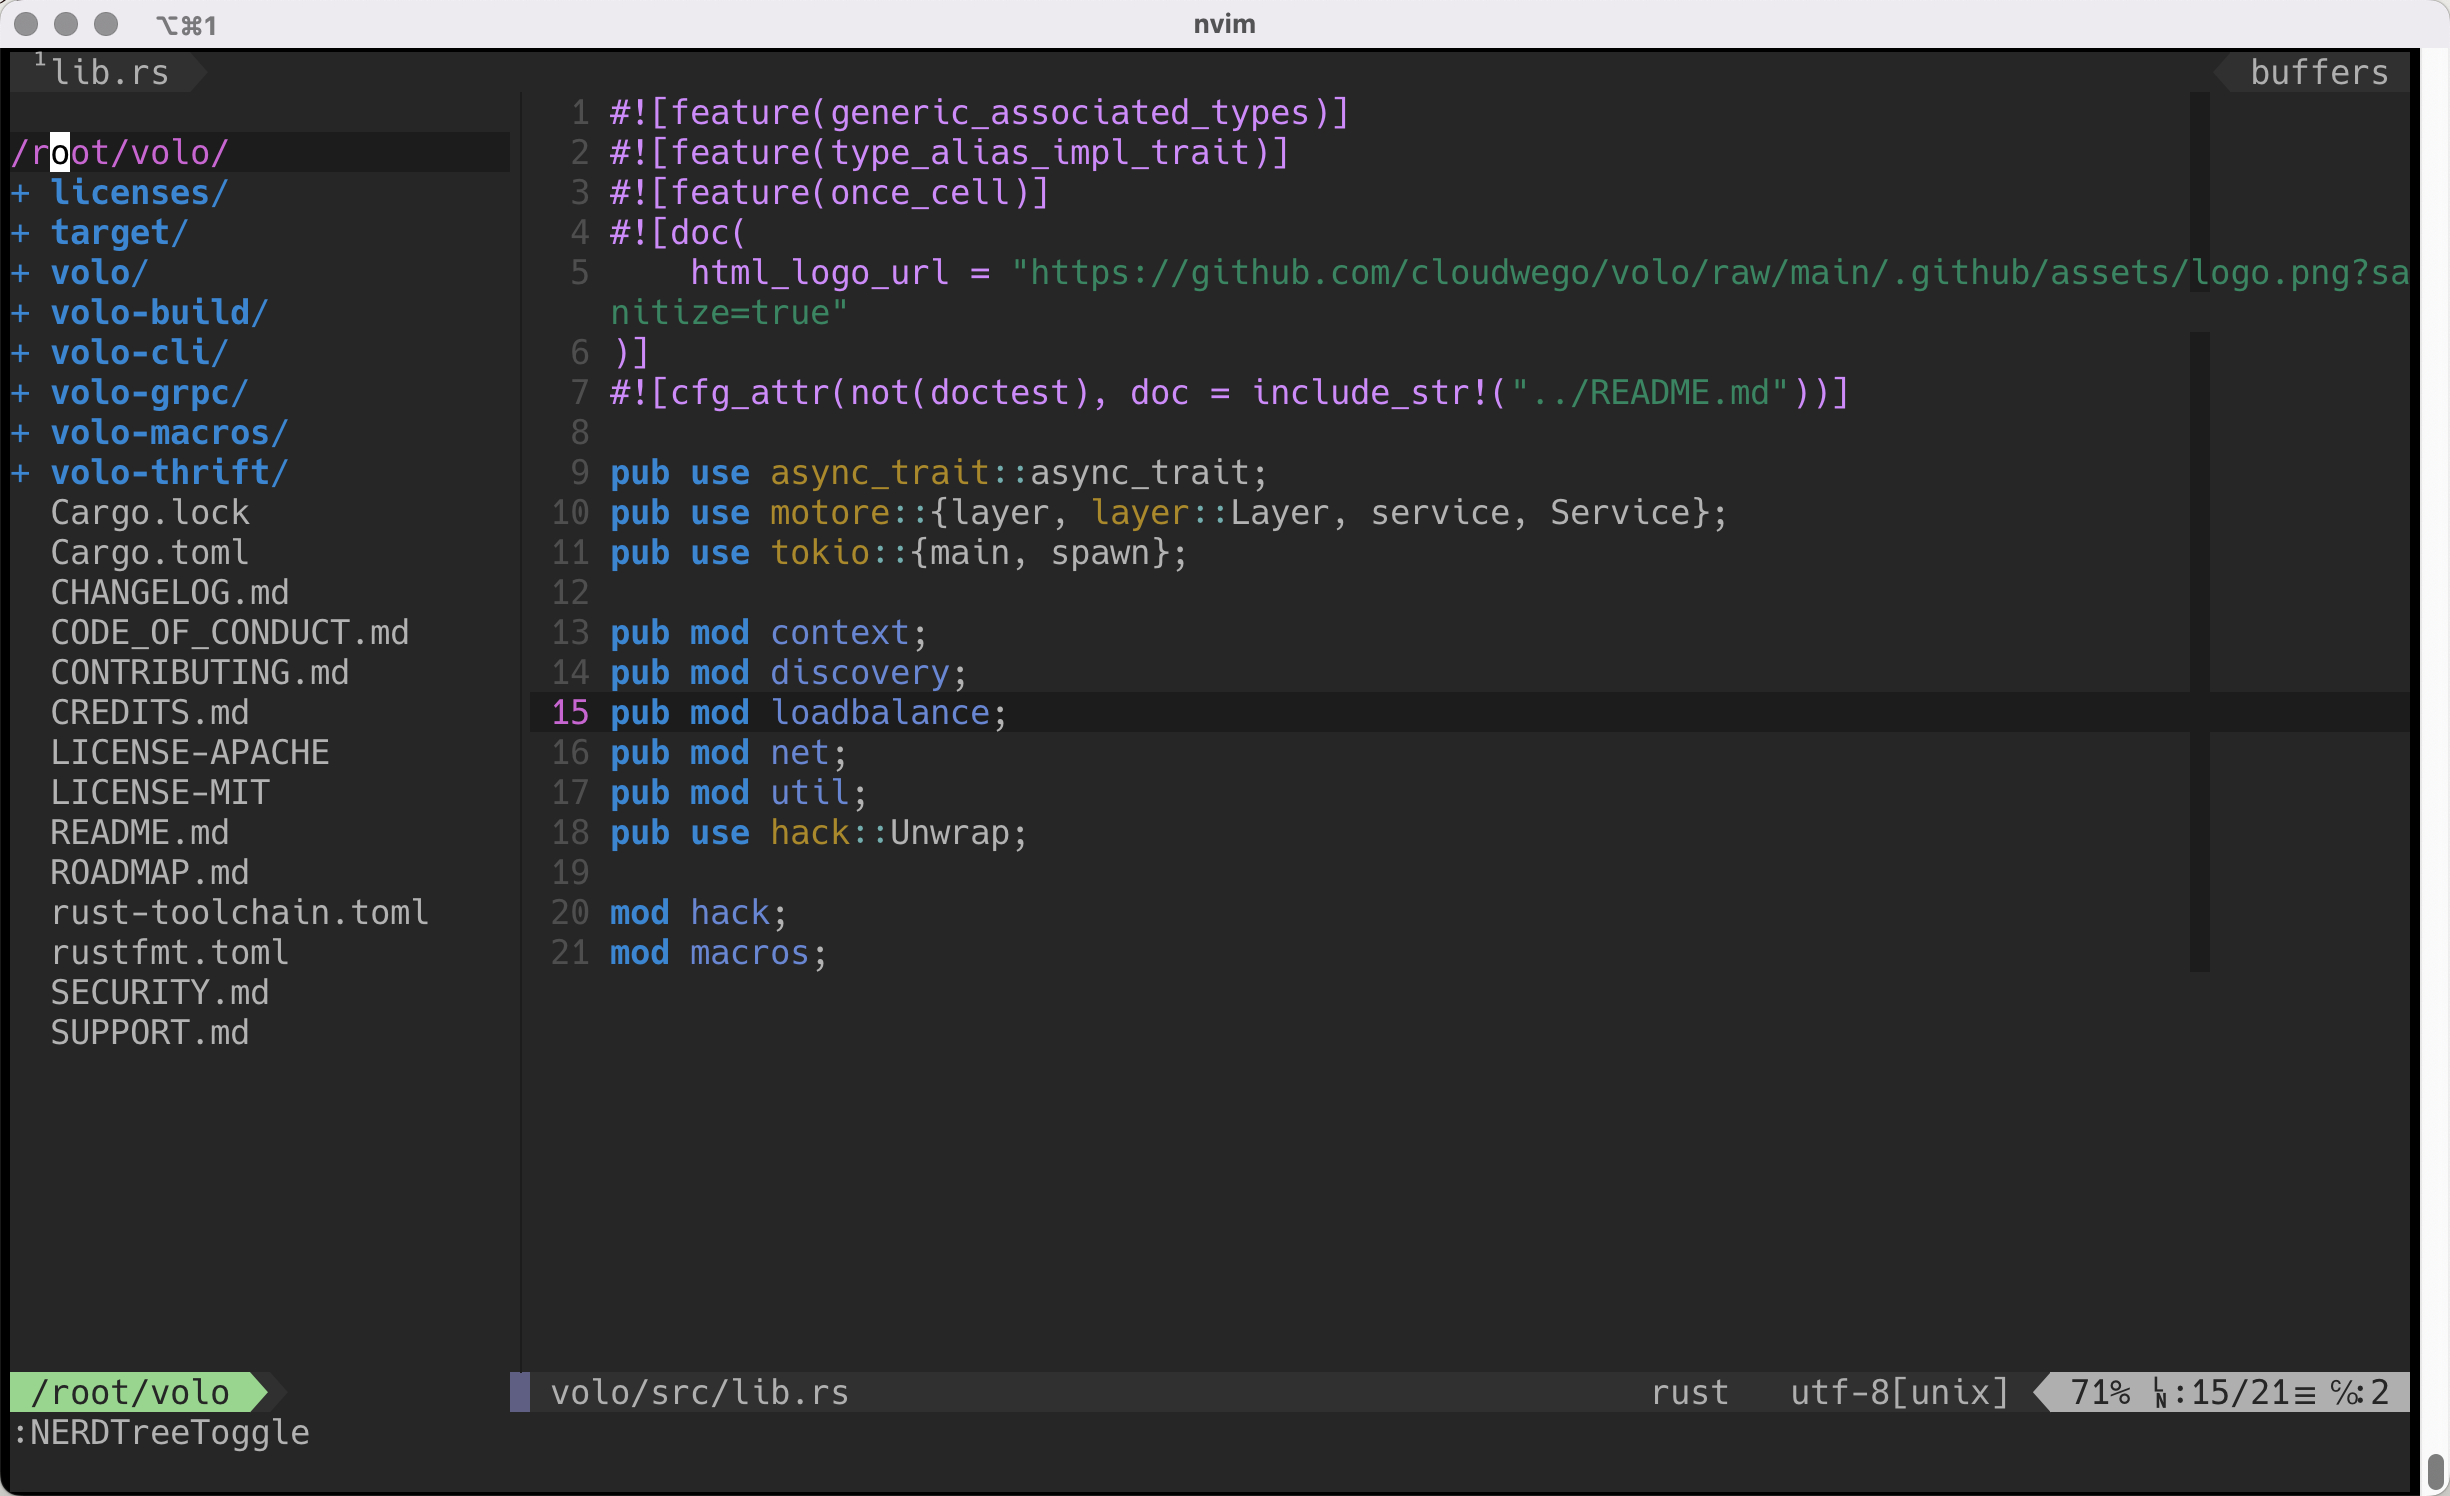Image resolution: width=2450 pixels, height=1496 pixels.
Task: Expand the volo-build/ folder plus marker
Action: pos(21,312)
